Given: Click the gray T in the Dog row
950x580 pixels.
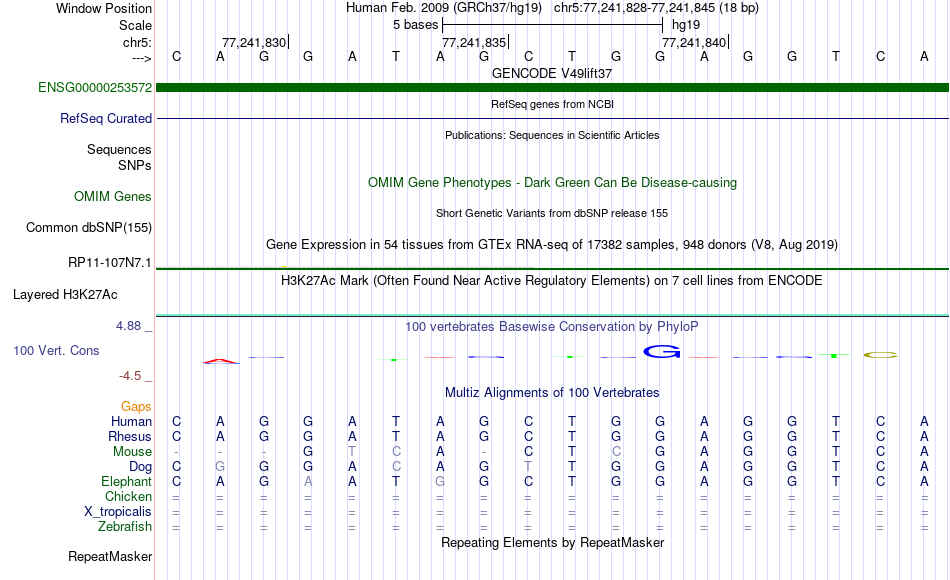Looking at the screenshot, I should click(528, 467).
